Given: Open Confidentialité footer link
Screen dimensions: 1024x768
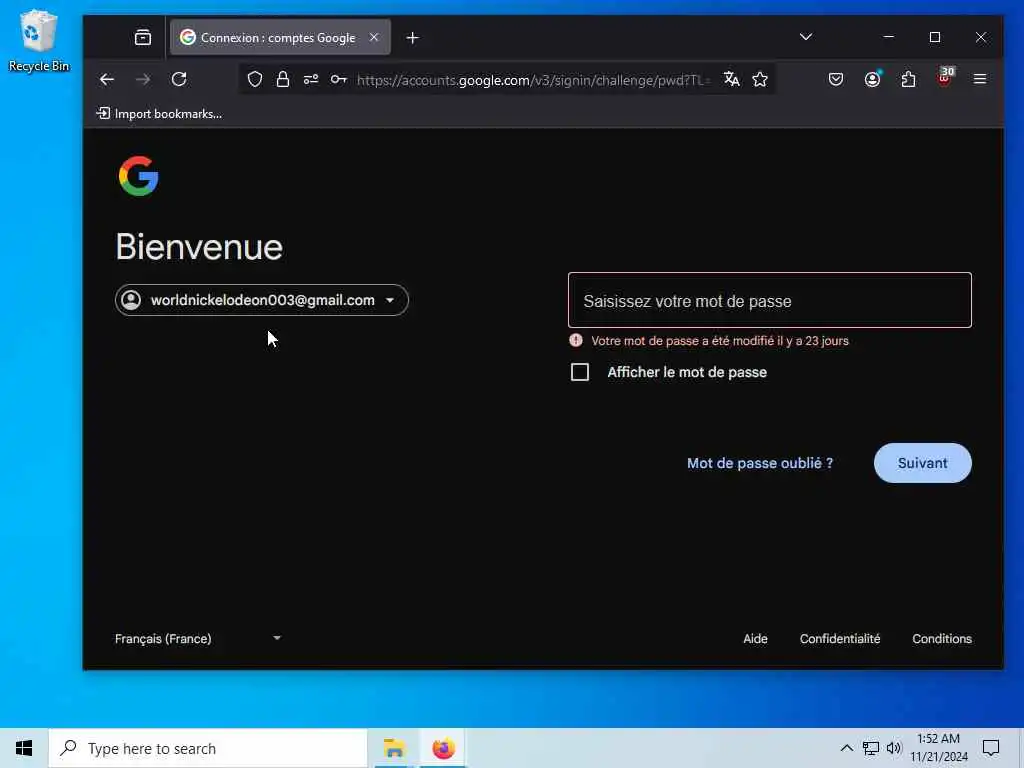Looking at the screenshot, I should point(840,639).
